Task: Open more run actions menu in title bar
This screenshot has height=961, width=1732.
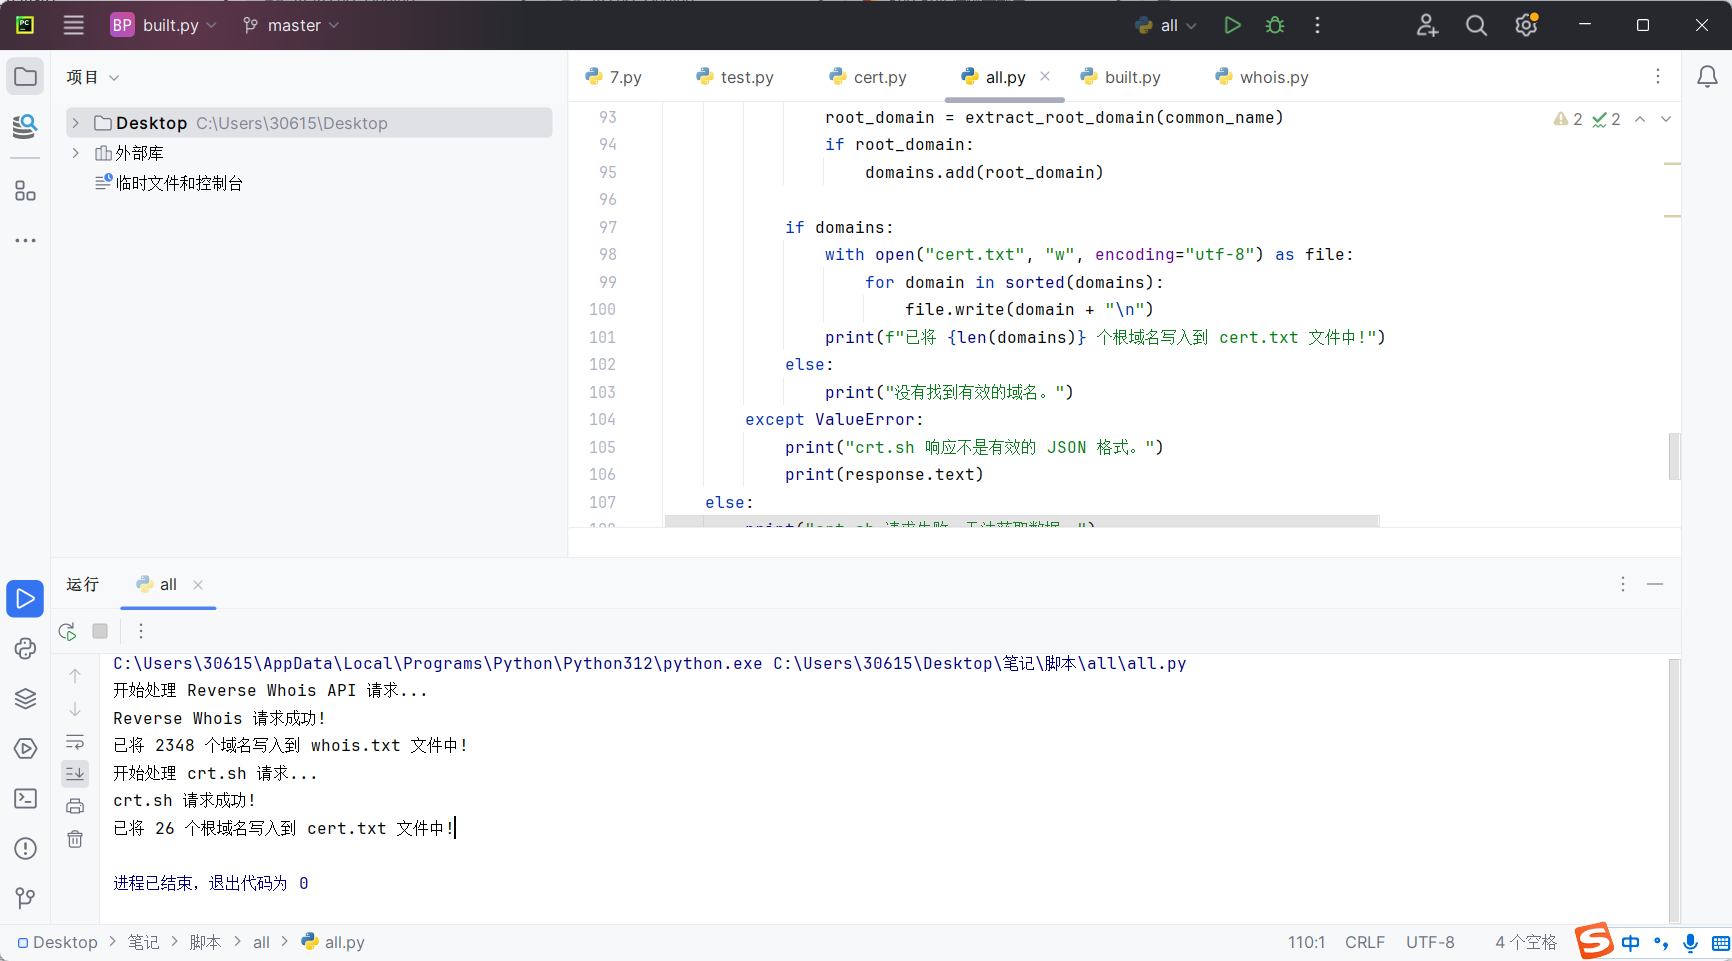Action: pos(1317,25)
